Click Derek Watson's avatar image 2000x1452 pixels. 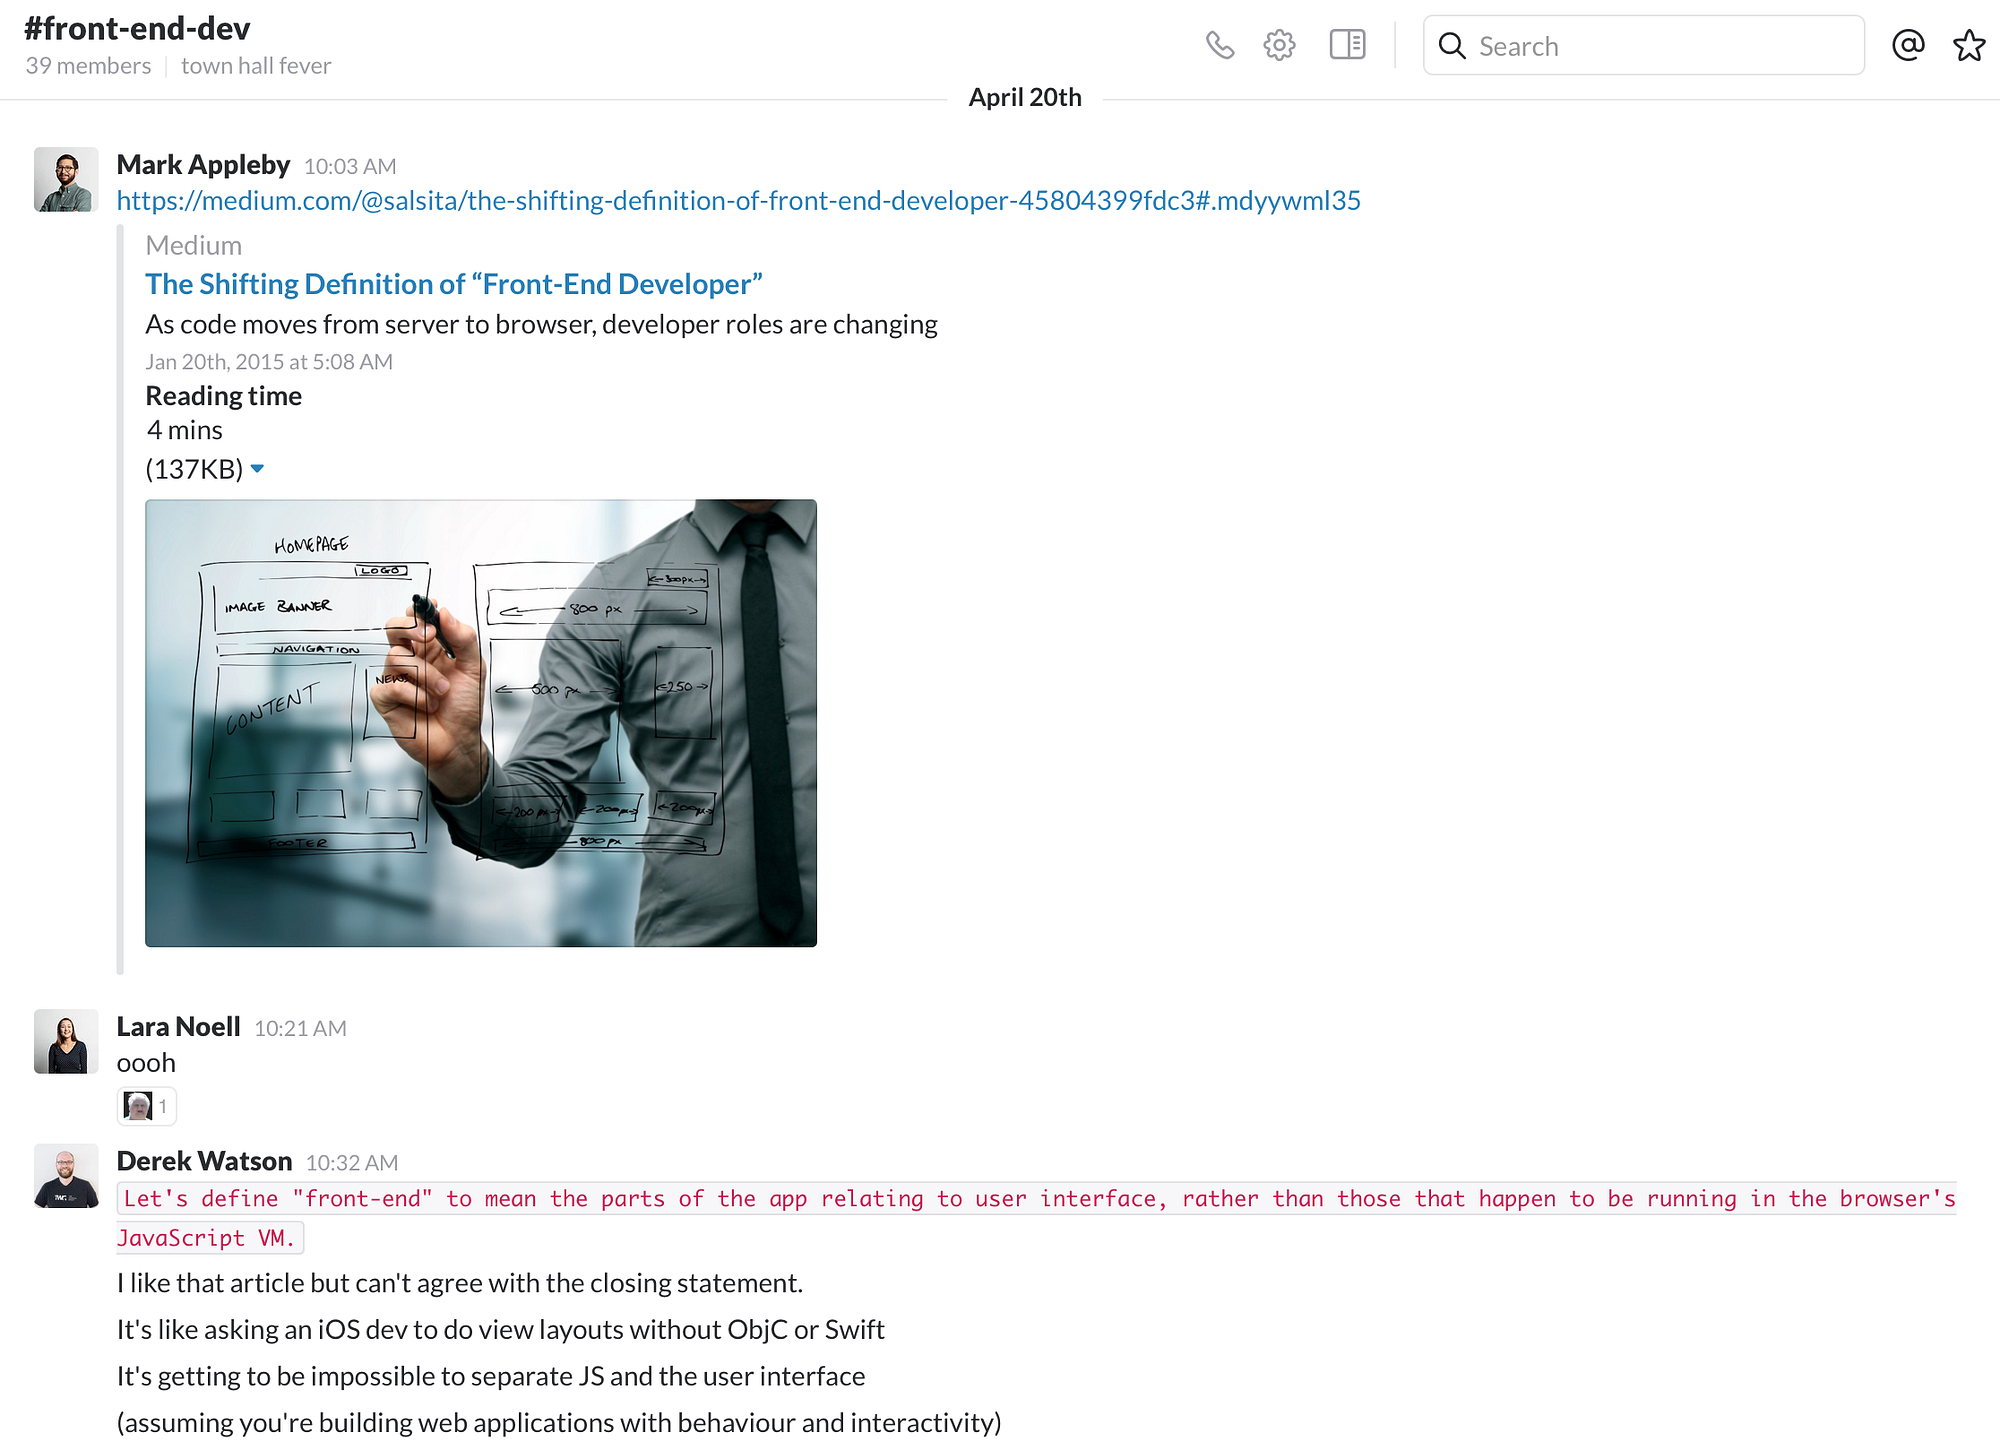(66, 1176)
